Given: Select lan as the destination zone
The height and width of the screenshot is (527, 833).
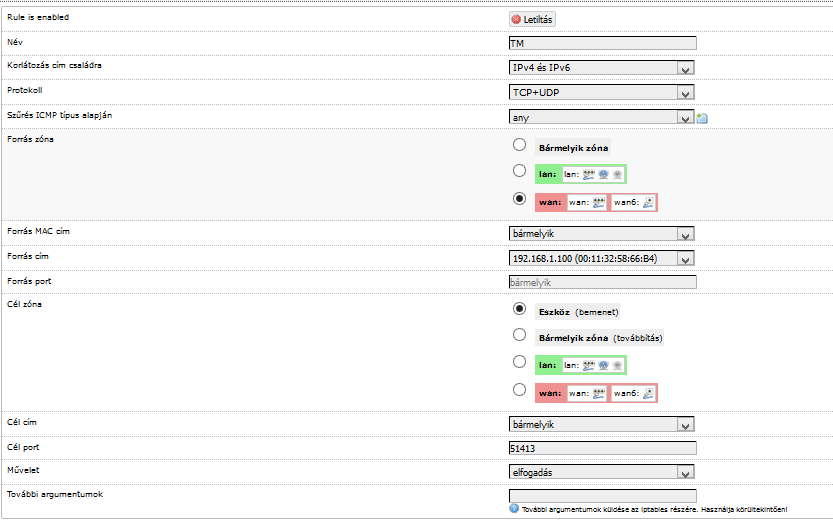Looking at the screenshot, I should click(520, 362).
